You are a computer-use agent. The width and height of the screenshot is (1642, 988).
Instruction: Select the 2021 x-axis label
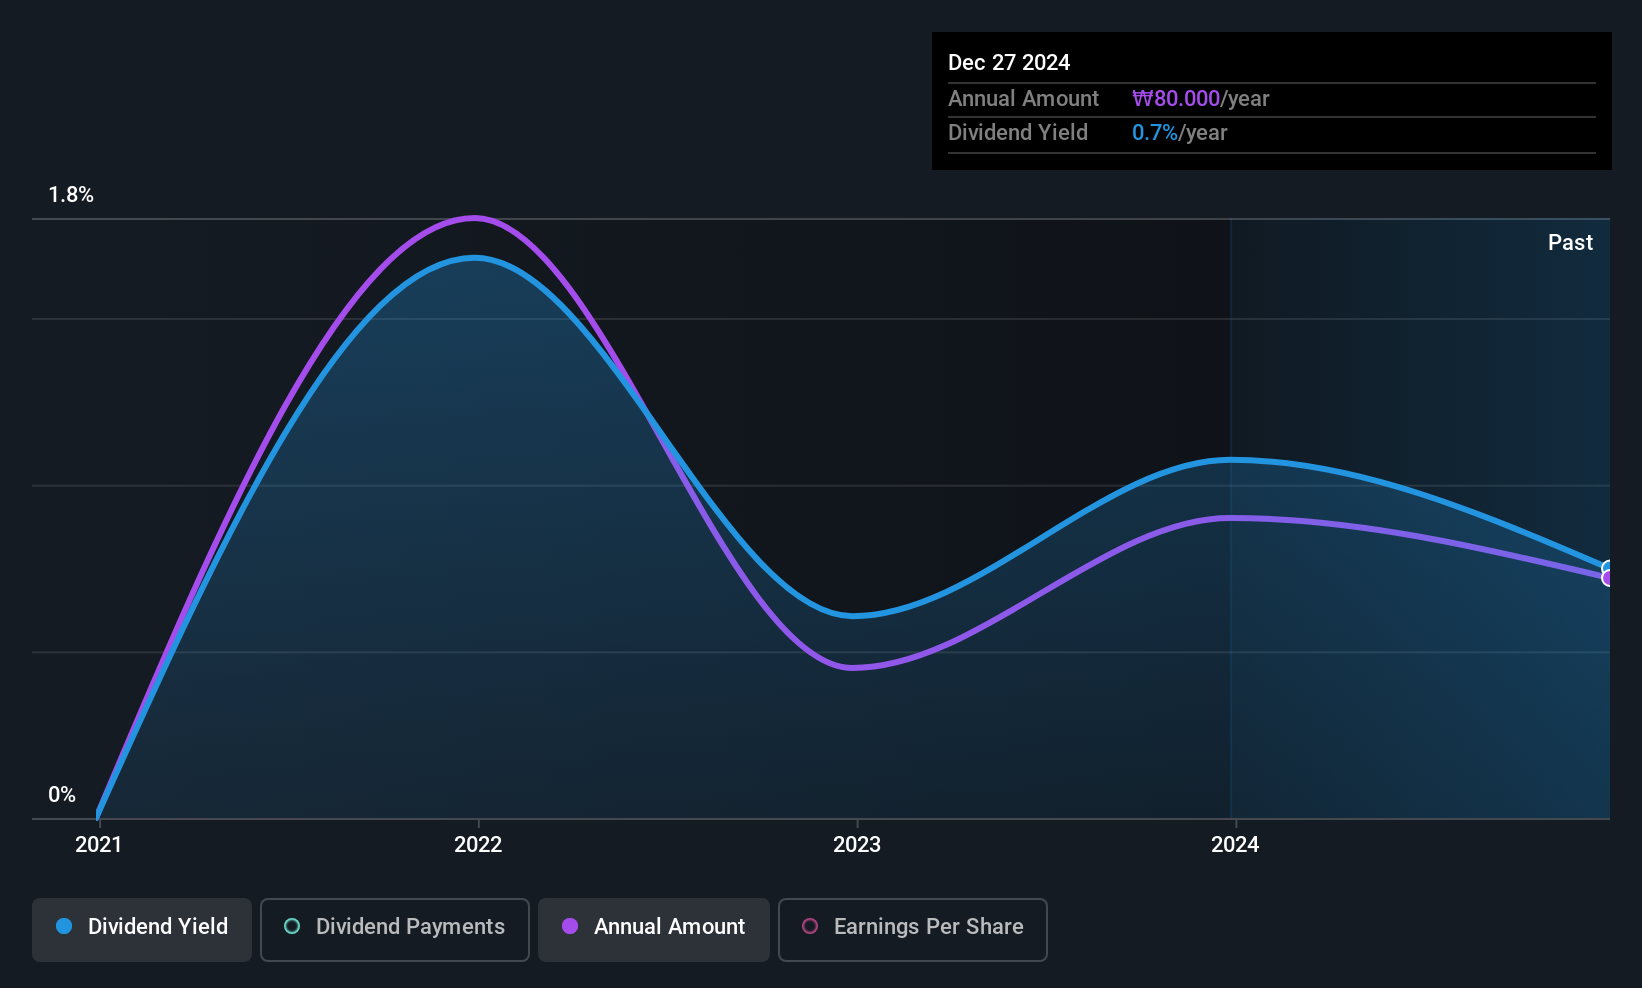tap(99, 844)
